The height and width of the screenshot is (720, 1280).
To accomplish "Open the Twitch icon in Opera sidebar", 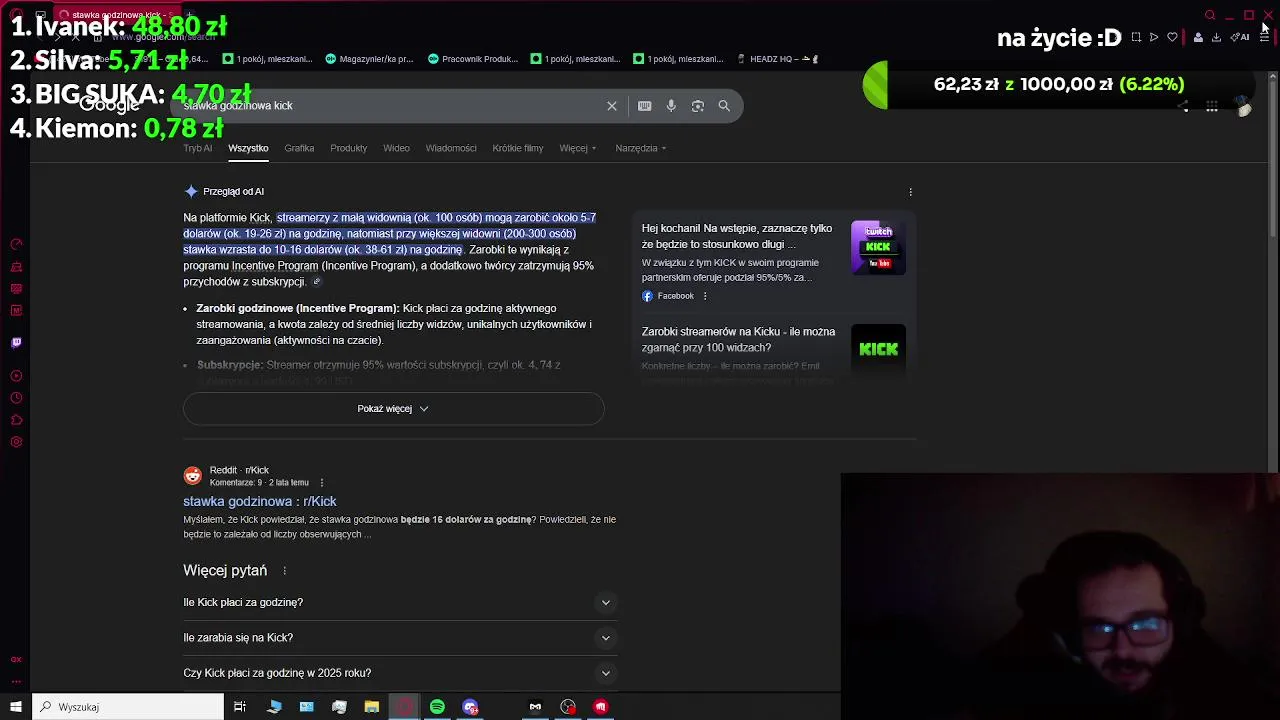I will pos(16,342).
